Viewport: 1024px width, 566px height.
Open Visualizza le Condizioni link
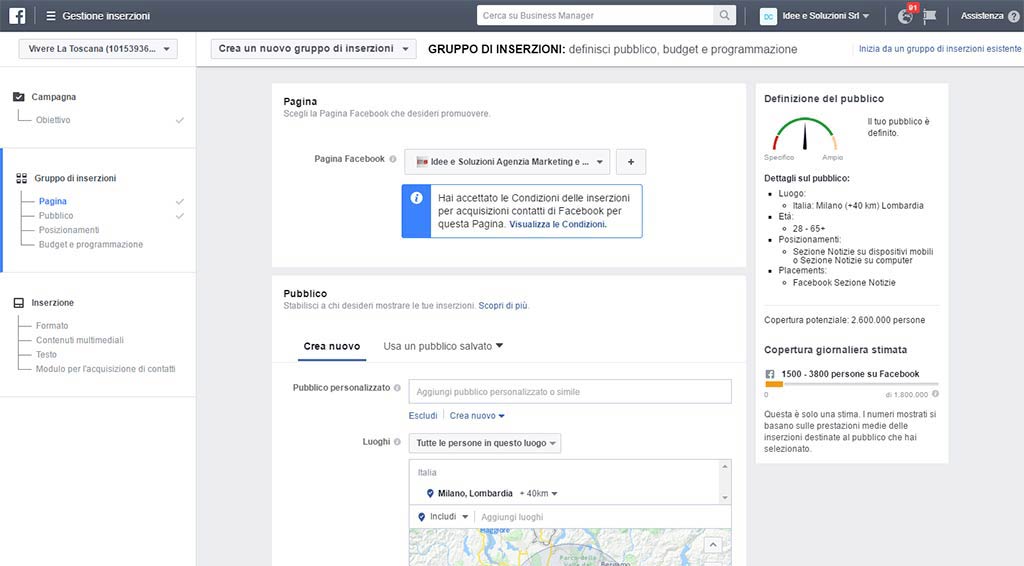pos(558,224)
